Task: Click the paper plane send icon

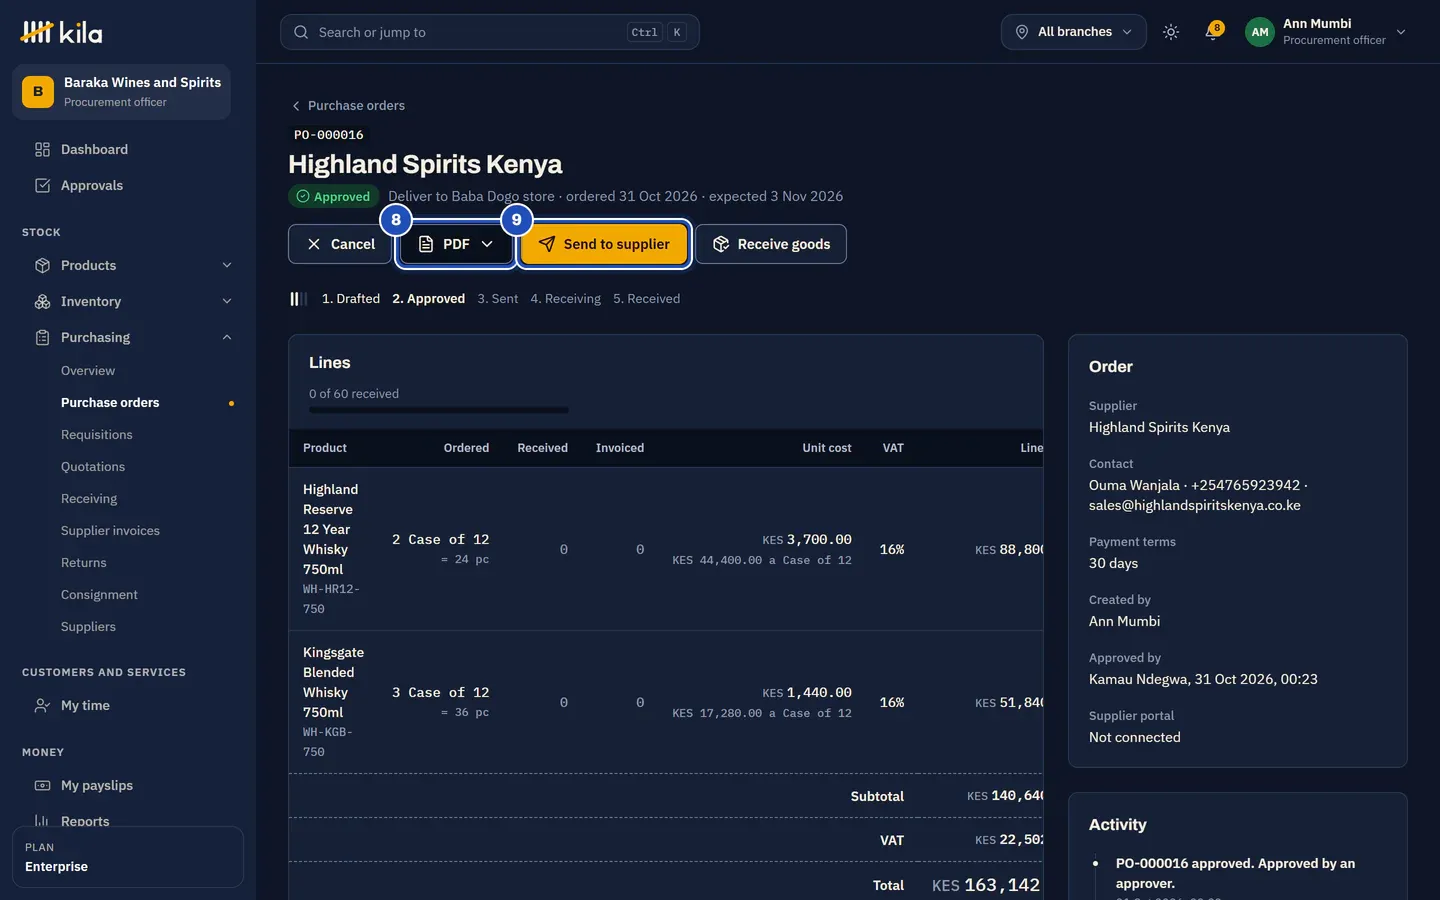Action: 547,244
